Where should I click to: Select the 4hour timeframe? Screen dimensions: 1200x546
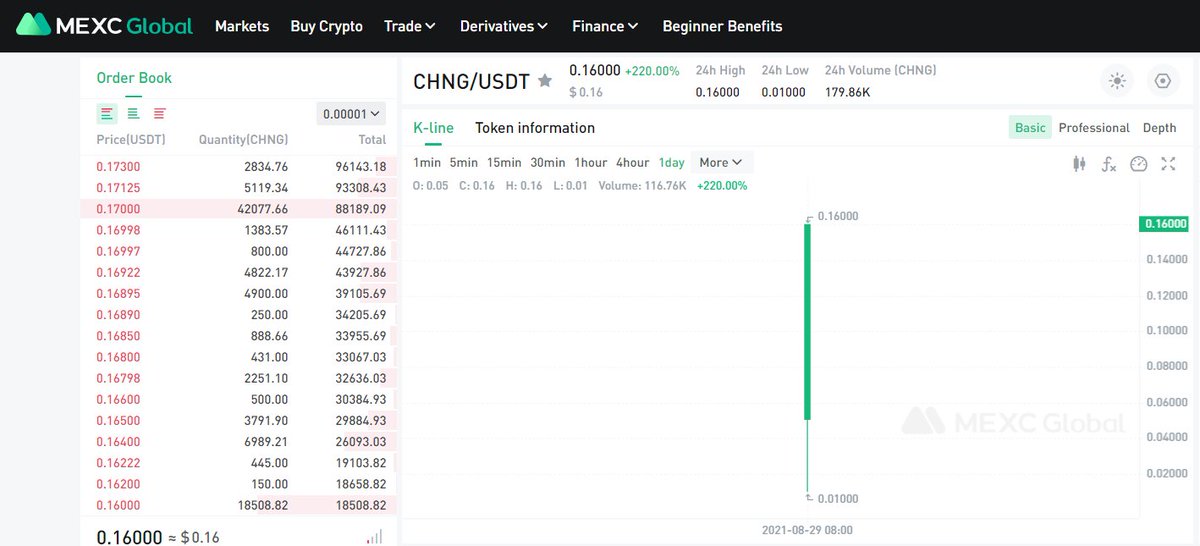pos(633,162)
